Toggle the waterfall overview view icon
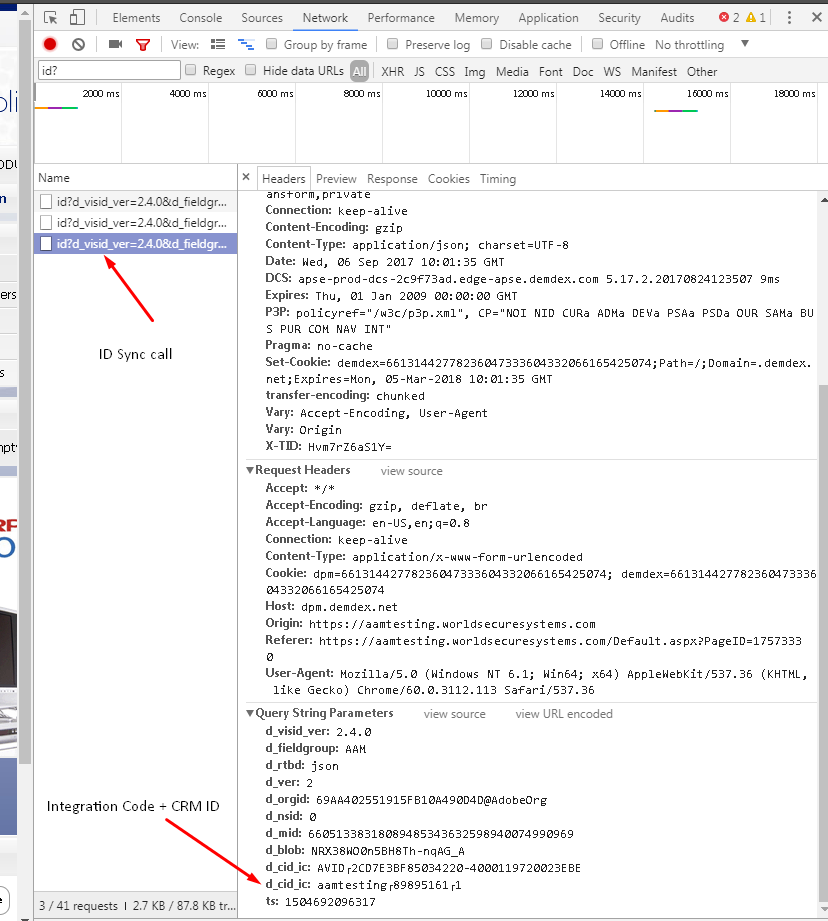The image size is (828, 921). point(245,44)
